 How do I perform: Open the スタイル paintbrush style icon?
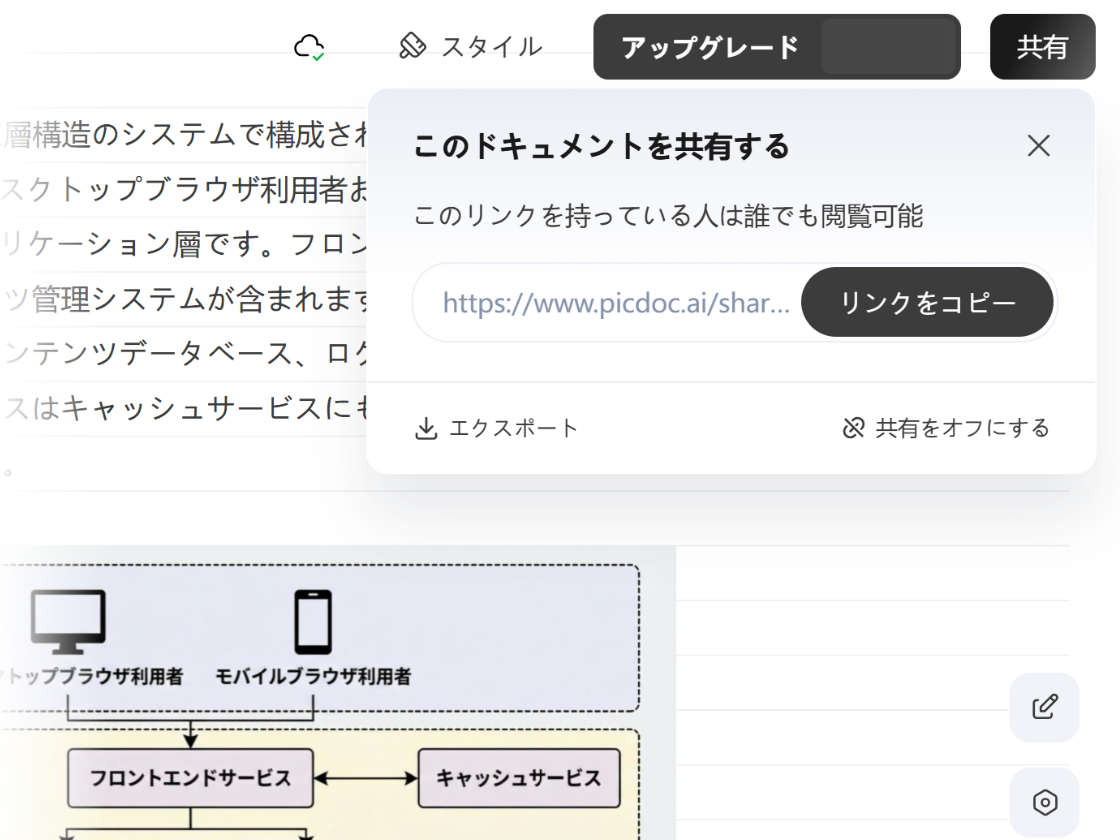412,45
